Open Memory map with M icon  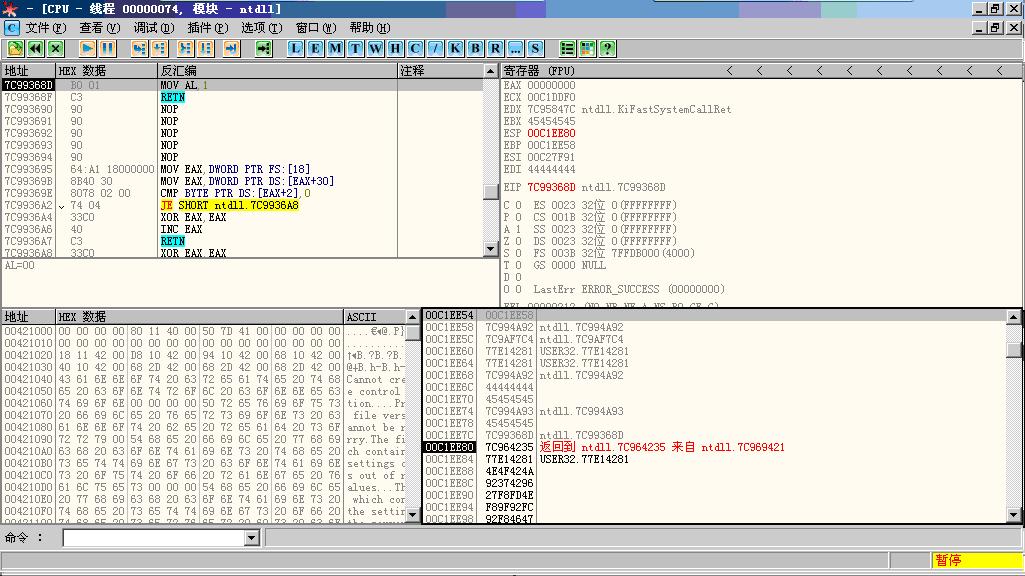click(335, 48)
